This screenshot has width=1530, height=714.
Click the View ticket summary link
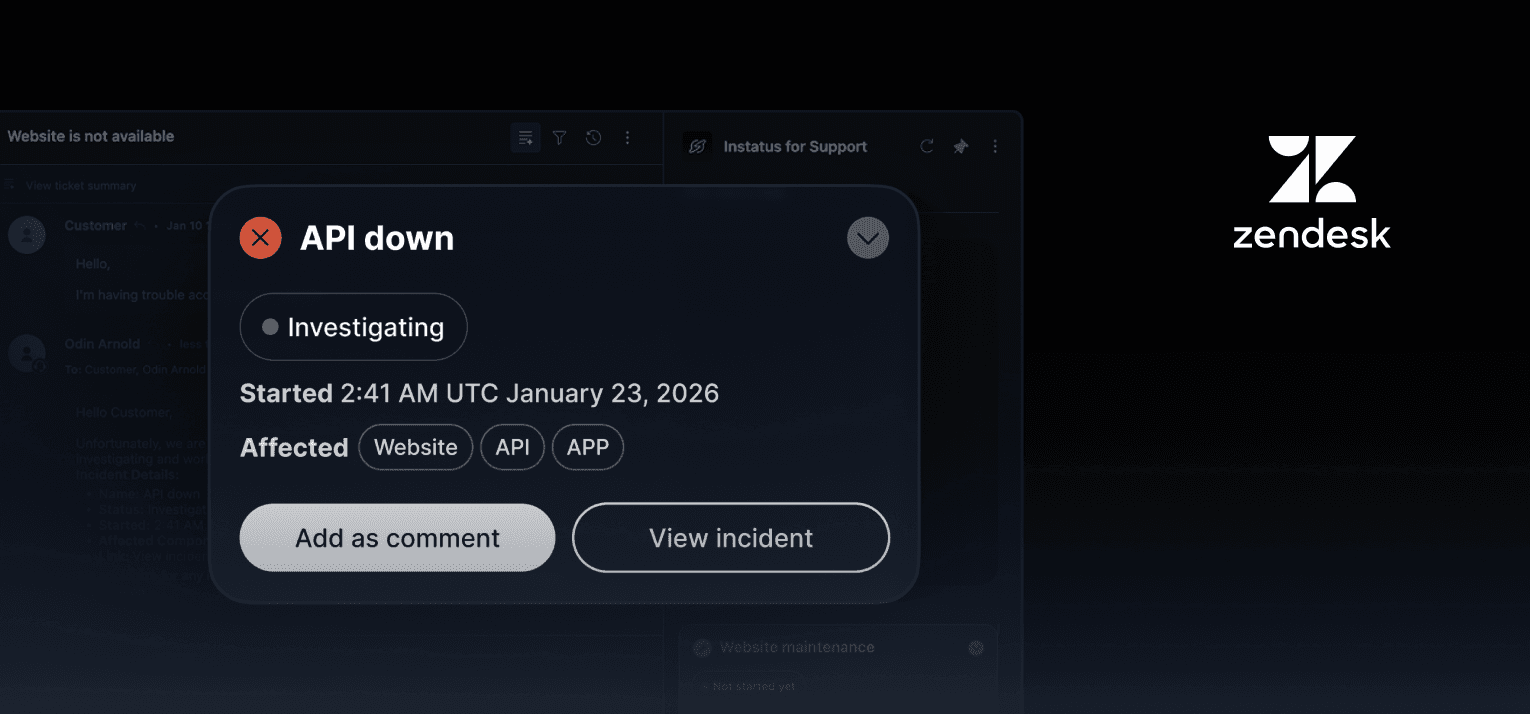81,185
